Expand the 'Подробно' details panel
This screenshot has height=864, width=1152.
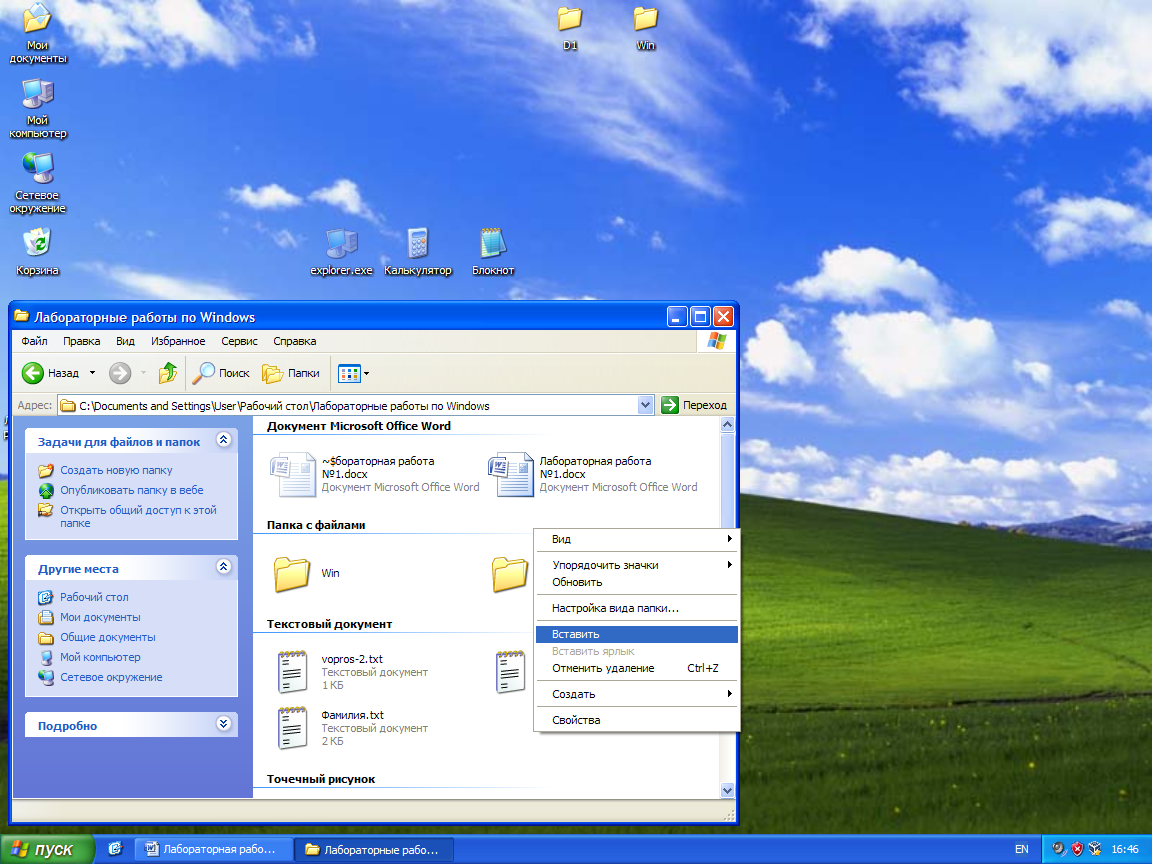pyautogui.click(x=223, y=724)
